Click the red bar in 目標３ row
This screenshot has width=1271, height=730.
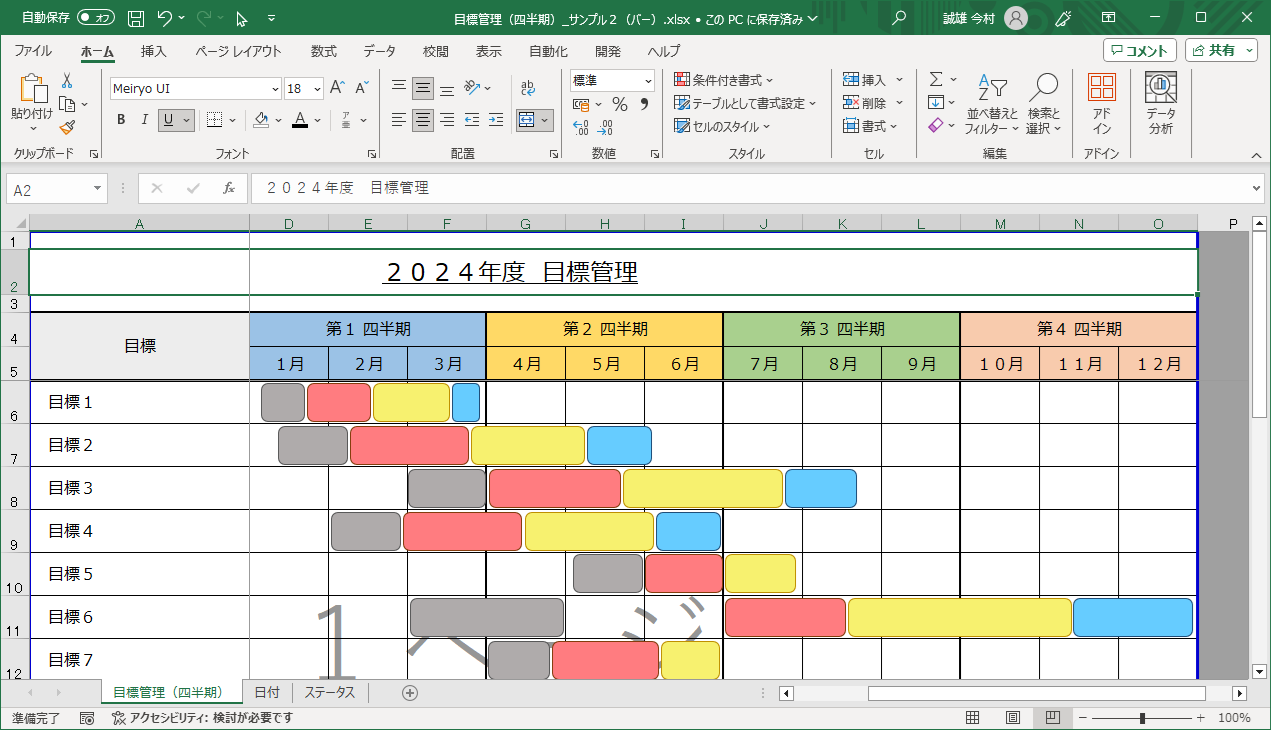click(x=555, y=488)
